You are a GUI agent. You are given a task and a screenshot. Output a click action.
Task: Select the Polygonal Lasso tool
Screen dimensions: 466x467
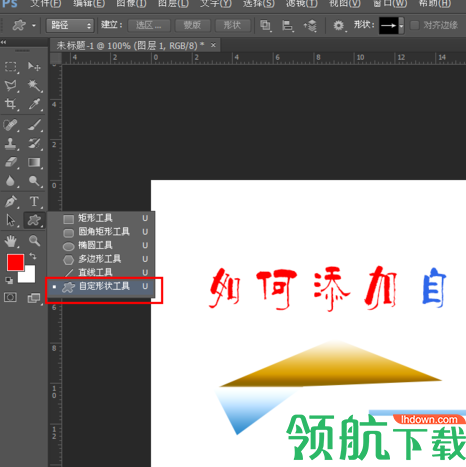[11, 86]
